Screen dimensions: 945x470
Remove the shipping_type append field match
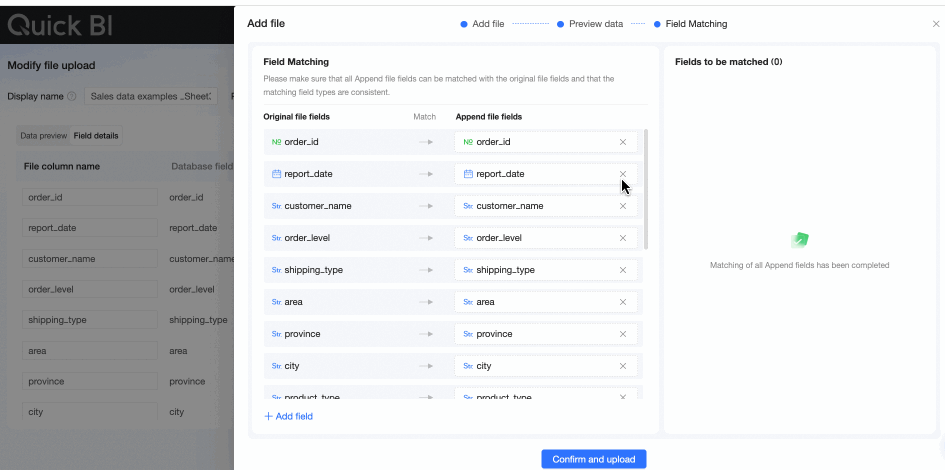pyautogui.click(x=623, y=270)
